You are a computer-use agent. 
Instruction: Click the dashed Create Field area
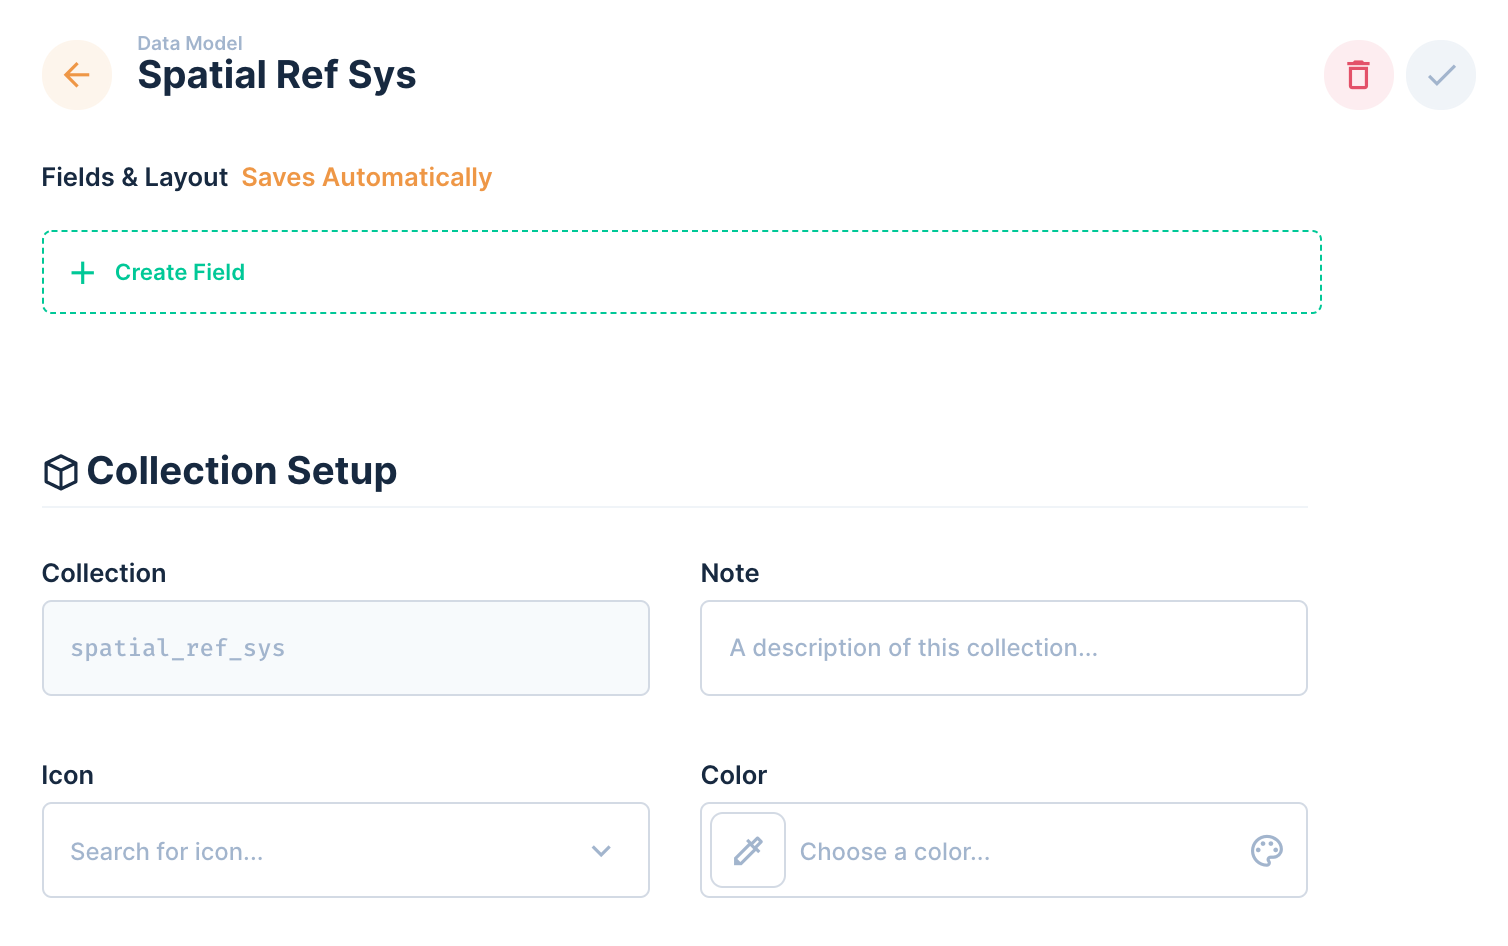[681, 271]
